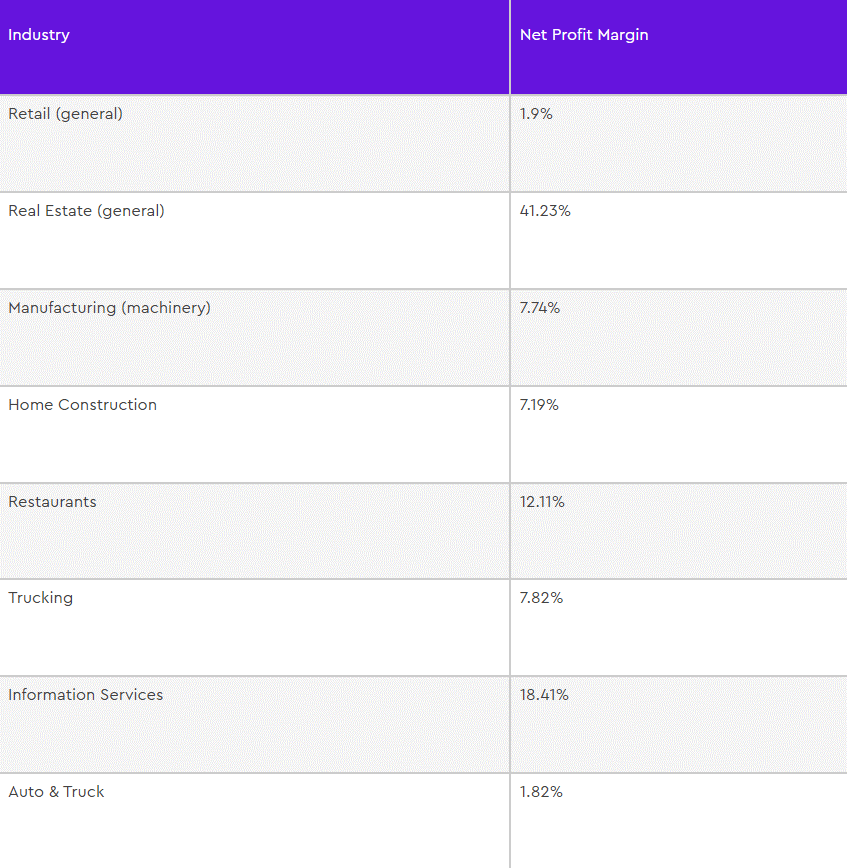This screenshot has width=847, height=868.
Task: Select the 18.41% margin value
Action: (544, 695)
